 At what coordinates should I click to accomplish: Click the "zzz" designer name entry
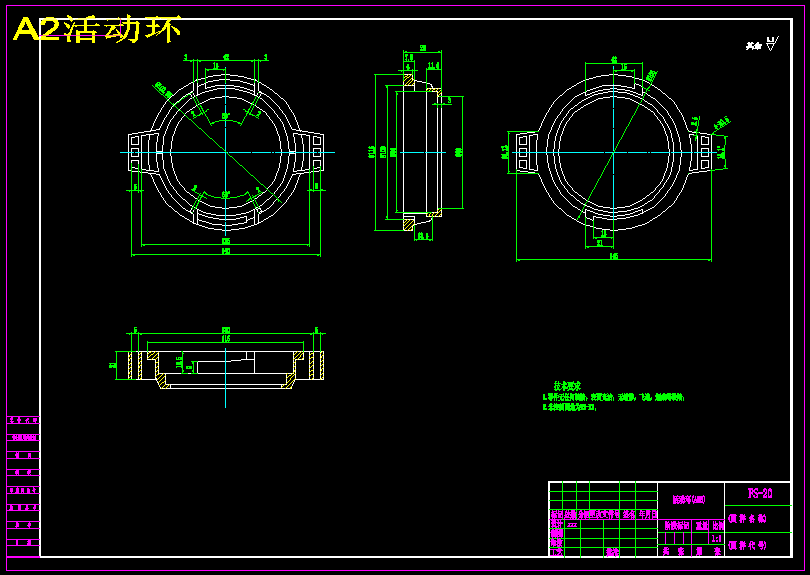click(572, 524)
